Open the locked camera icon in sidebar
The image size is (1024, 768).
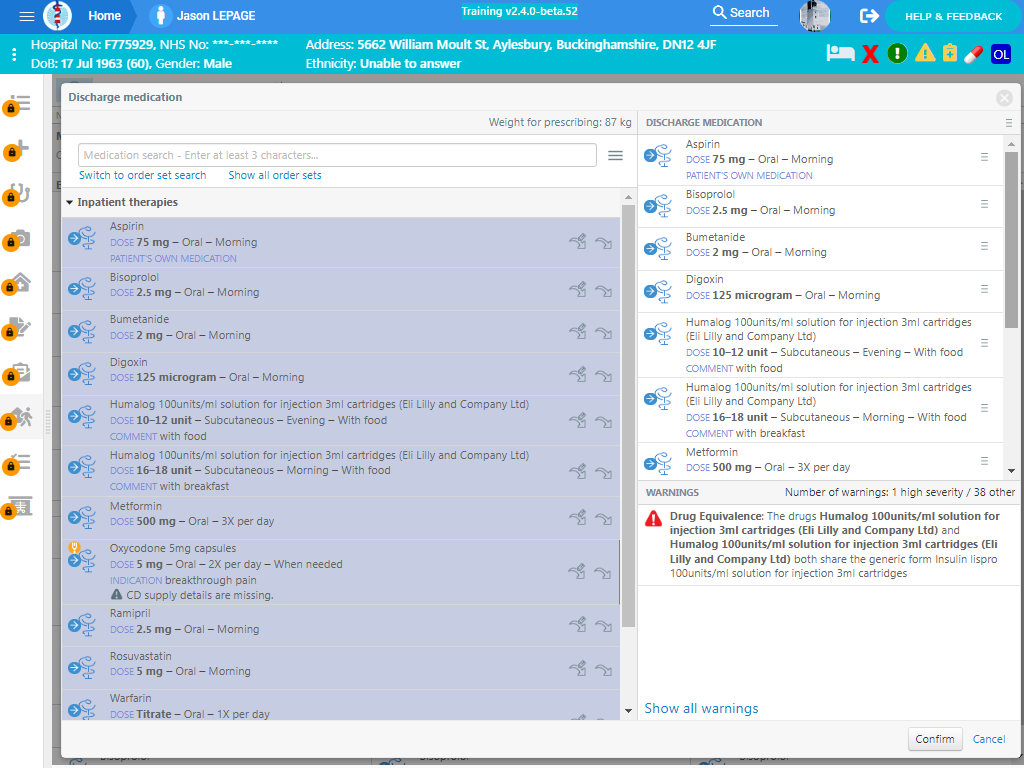[18, 240]
